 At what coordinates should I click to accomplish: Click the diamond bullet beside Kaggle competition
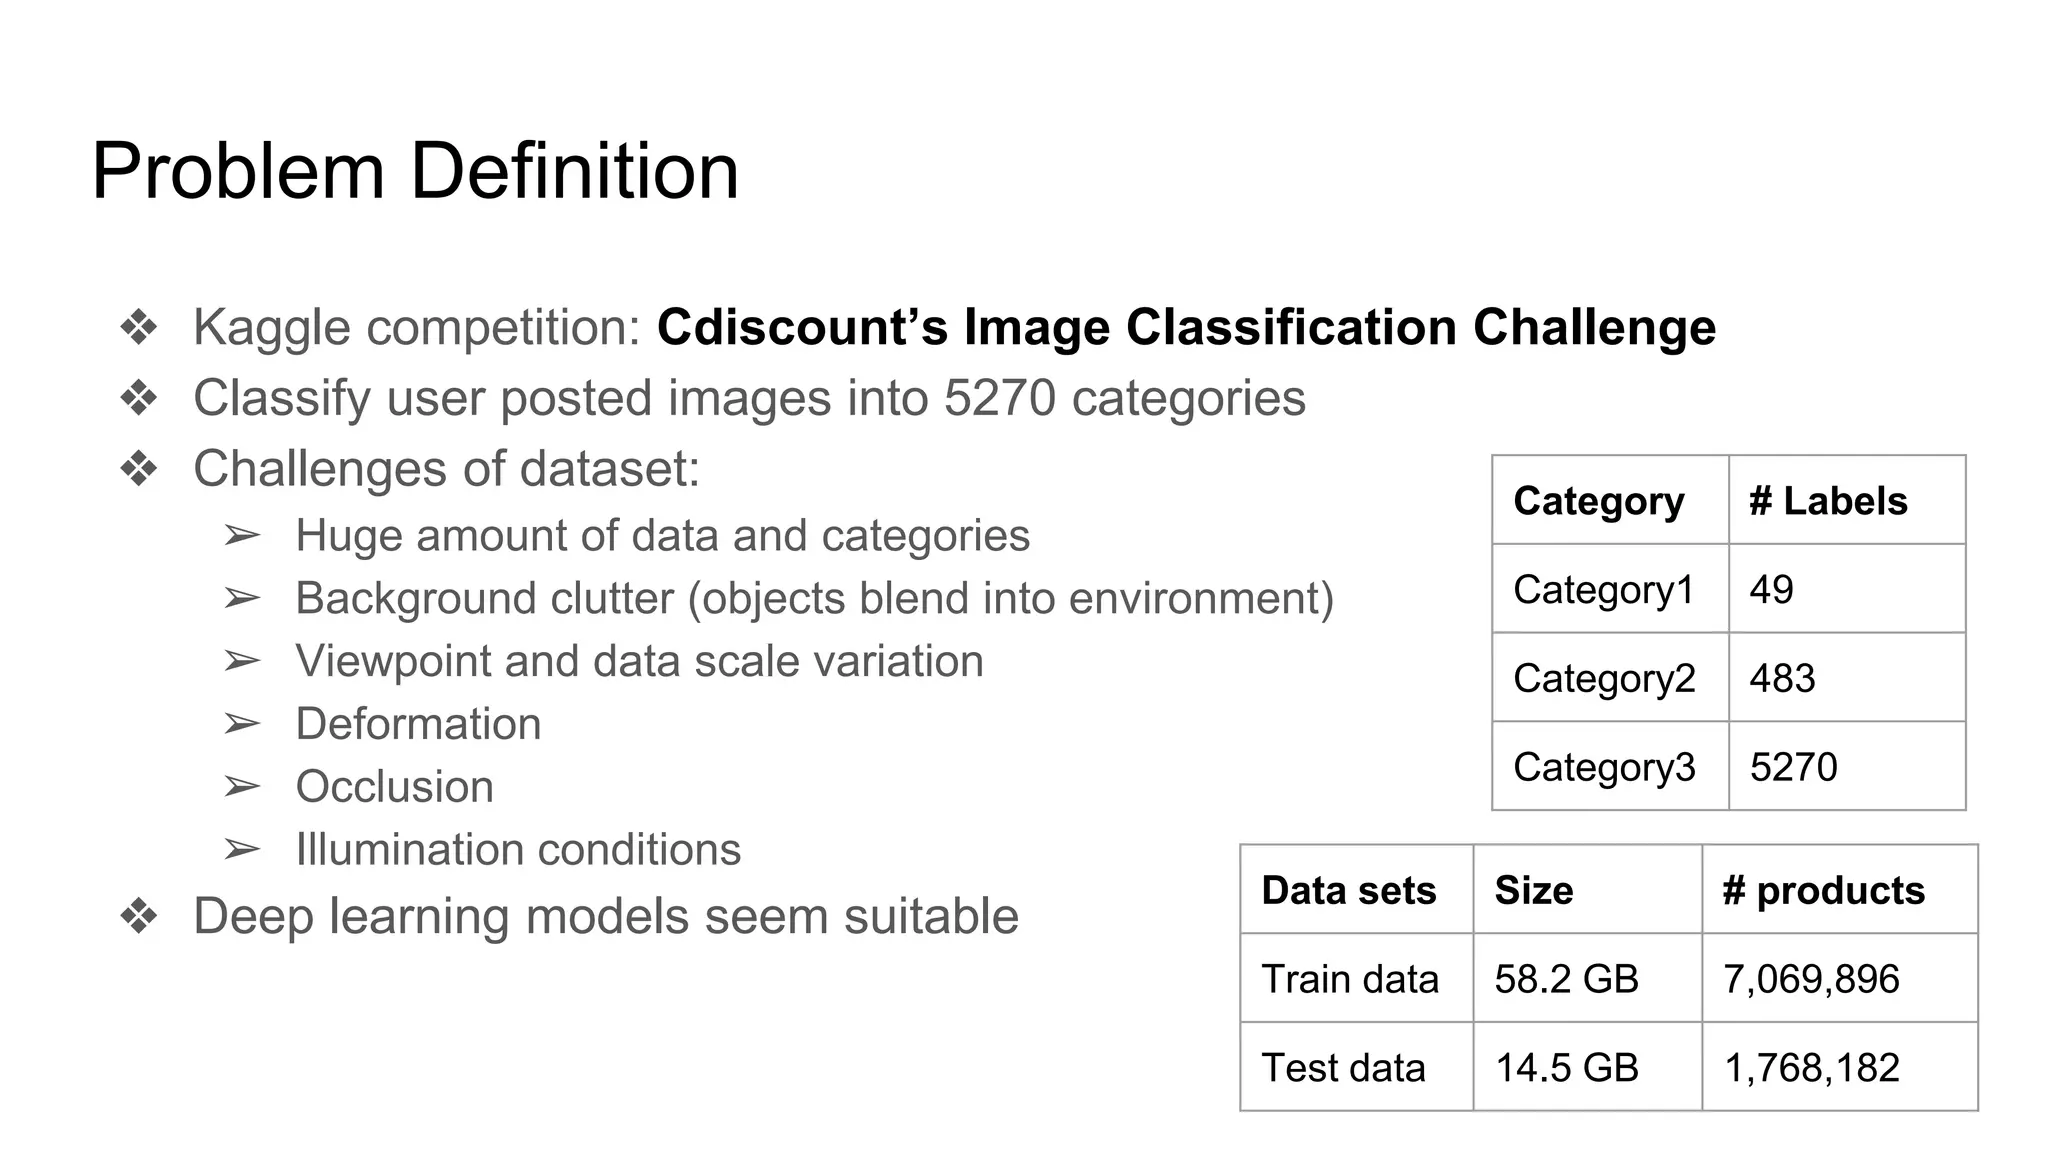139,327
